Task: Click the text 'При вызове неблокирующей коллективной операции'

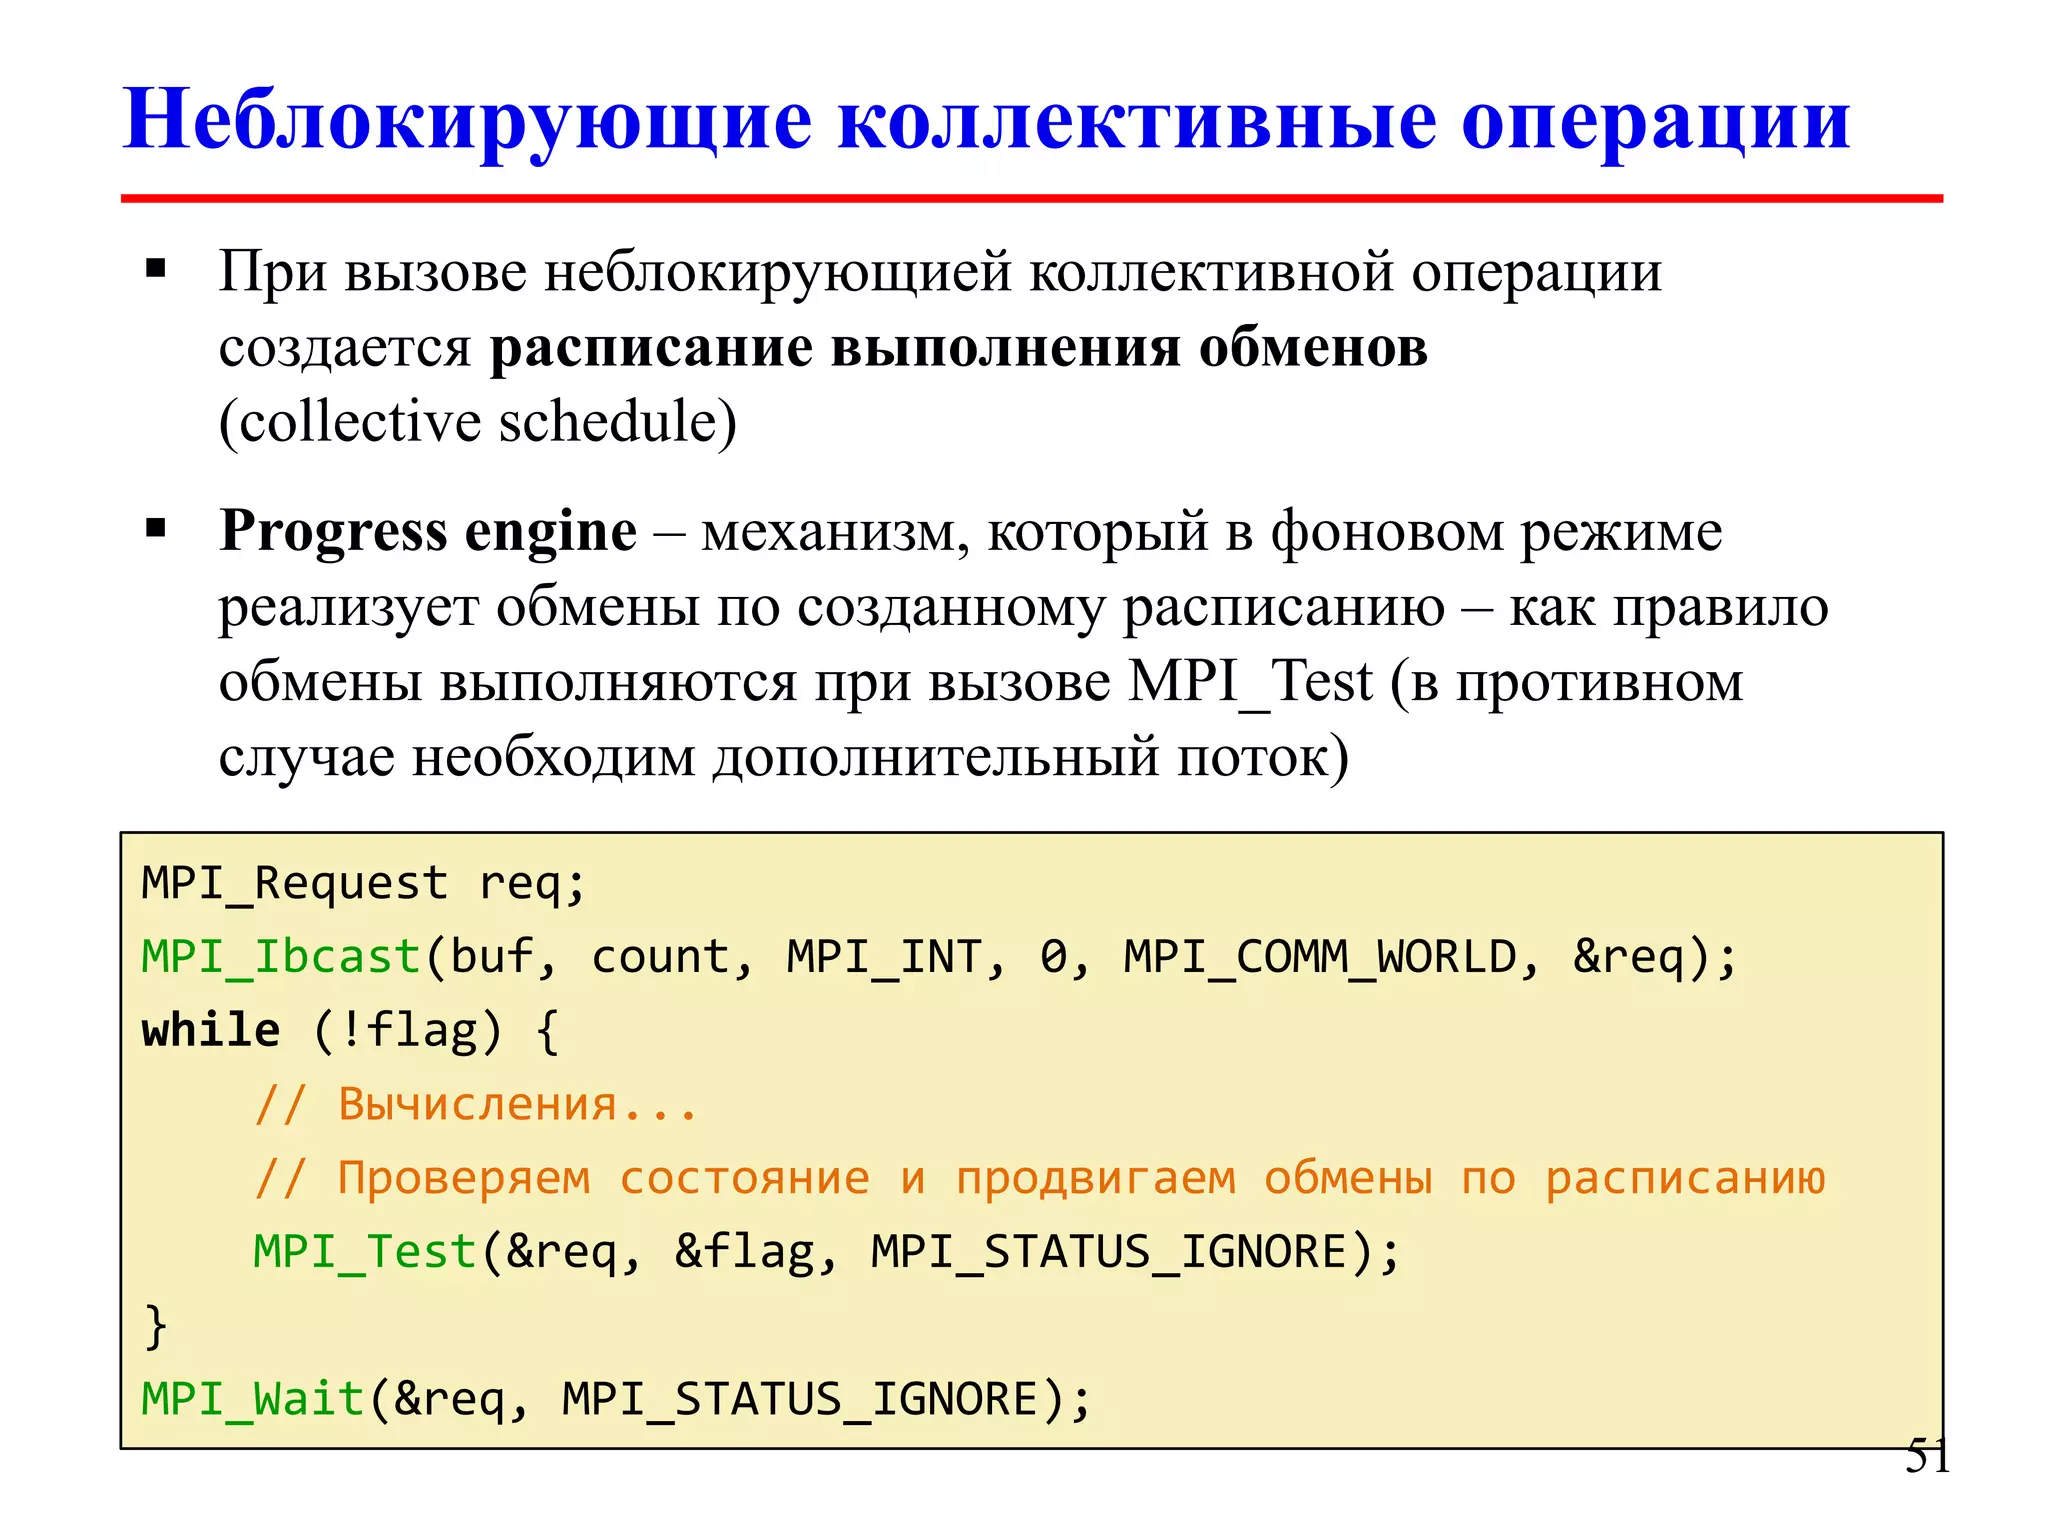Action: 940,272
